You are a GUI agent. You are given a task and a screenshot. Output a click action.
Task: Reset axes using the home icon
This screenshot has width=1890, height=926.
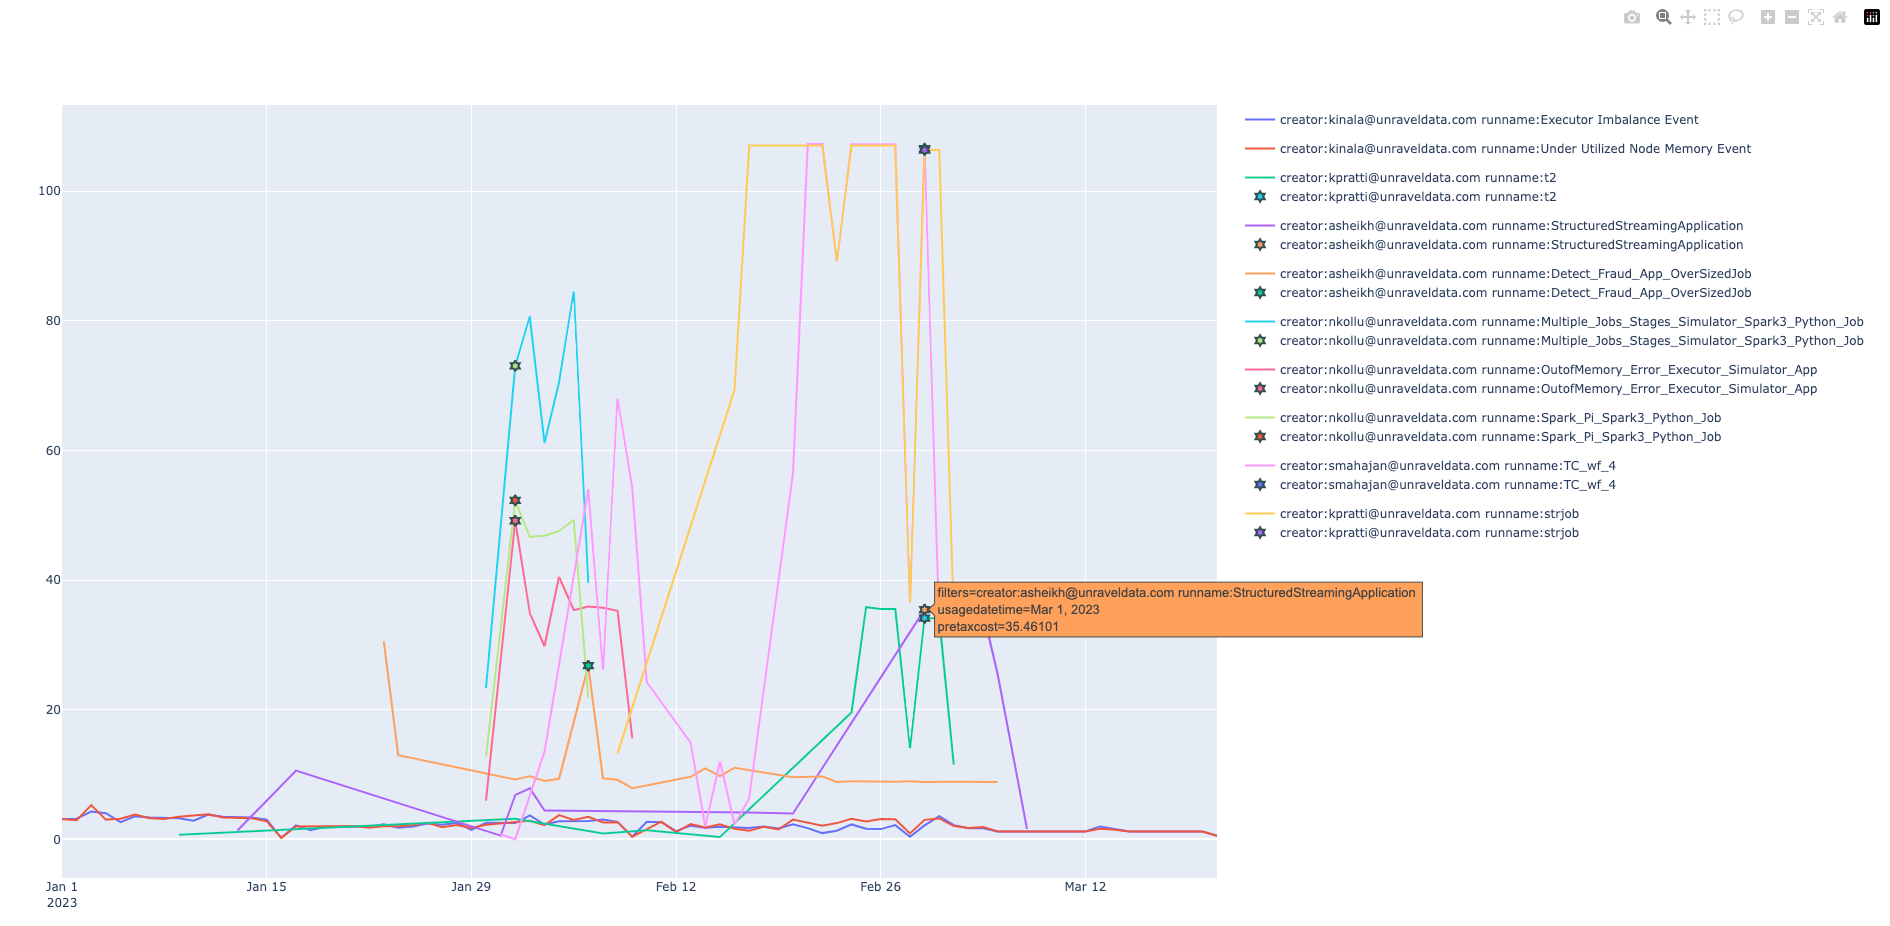(1840, 17)
